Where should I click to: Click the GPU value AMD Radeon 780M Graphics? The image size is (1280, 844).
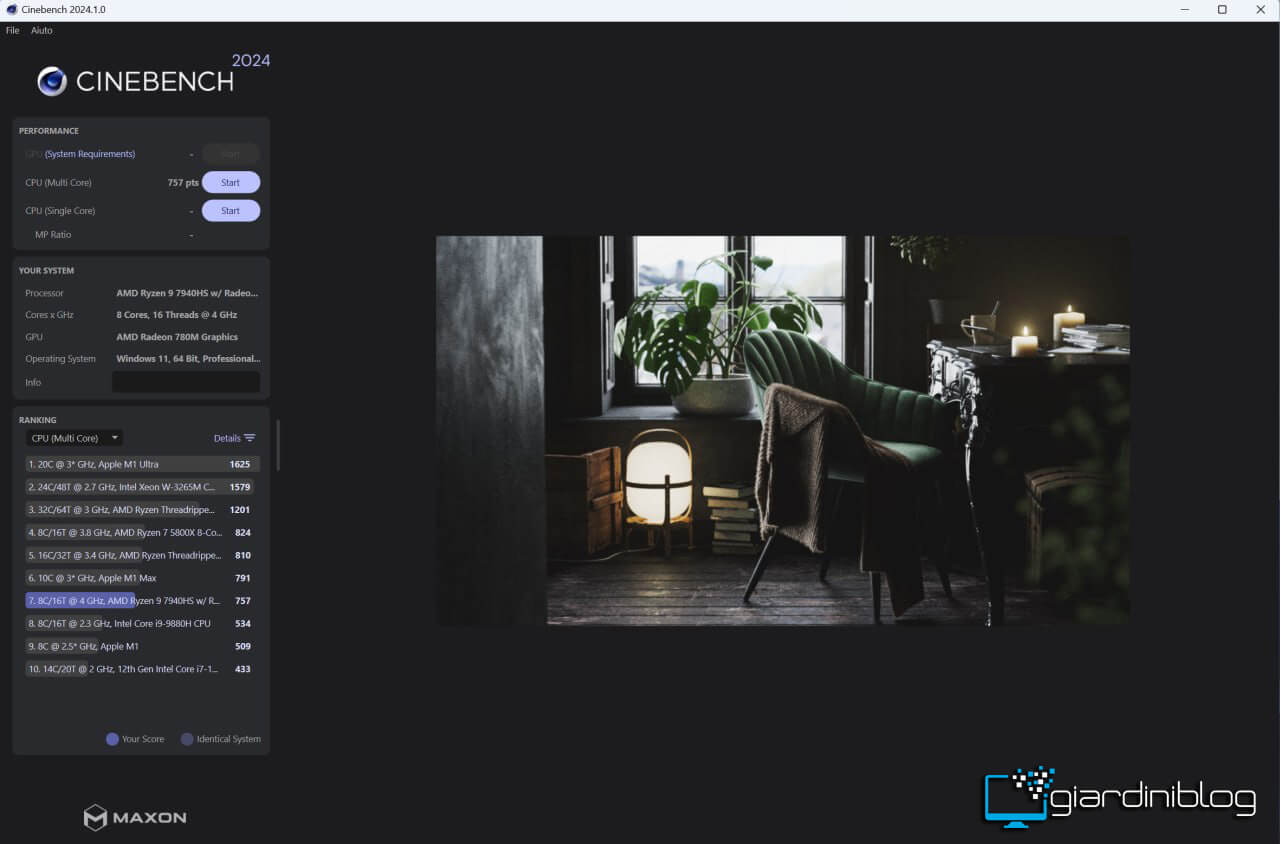tap(177, 337)
